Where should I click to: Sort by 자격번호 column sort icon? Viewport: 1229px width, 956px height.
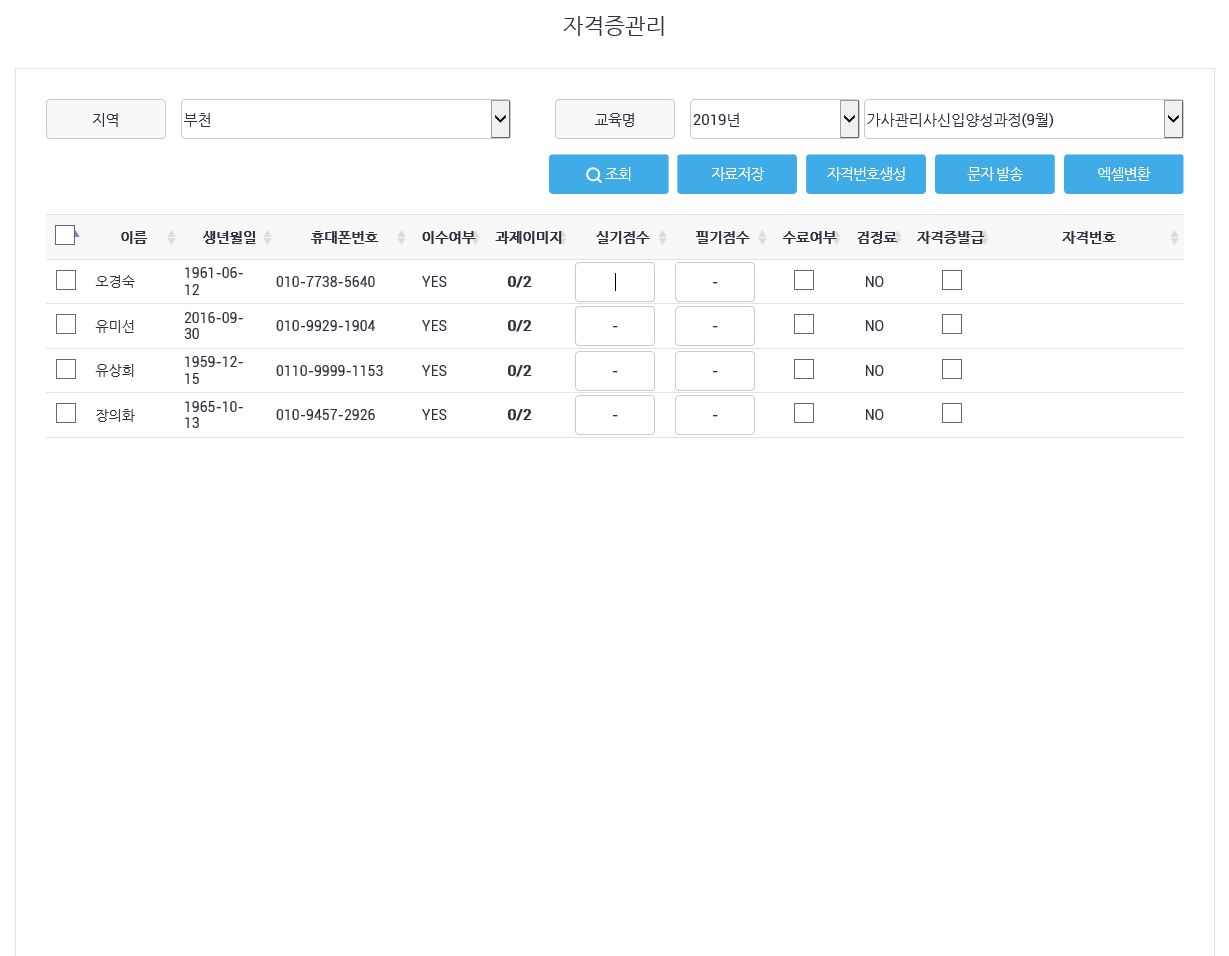1174,238
